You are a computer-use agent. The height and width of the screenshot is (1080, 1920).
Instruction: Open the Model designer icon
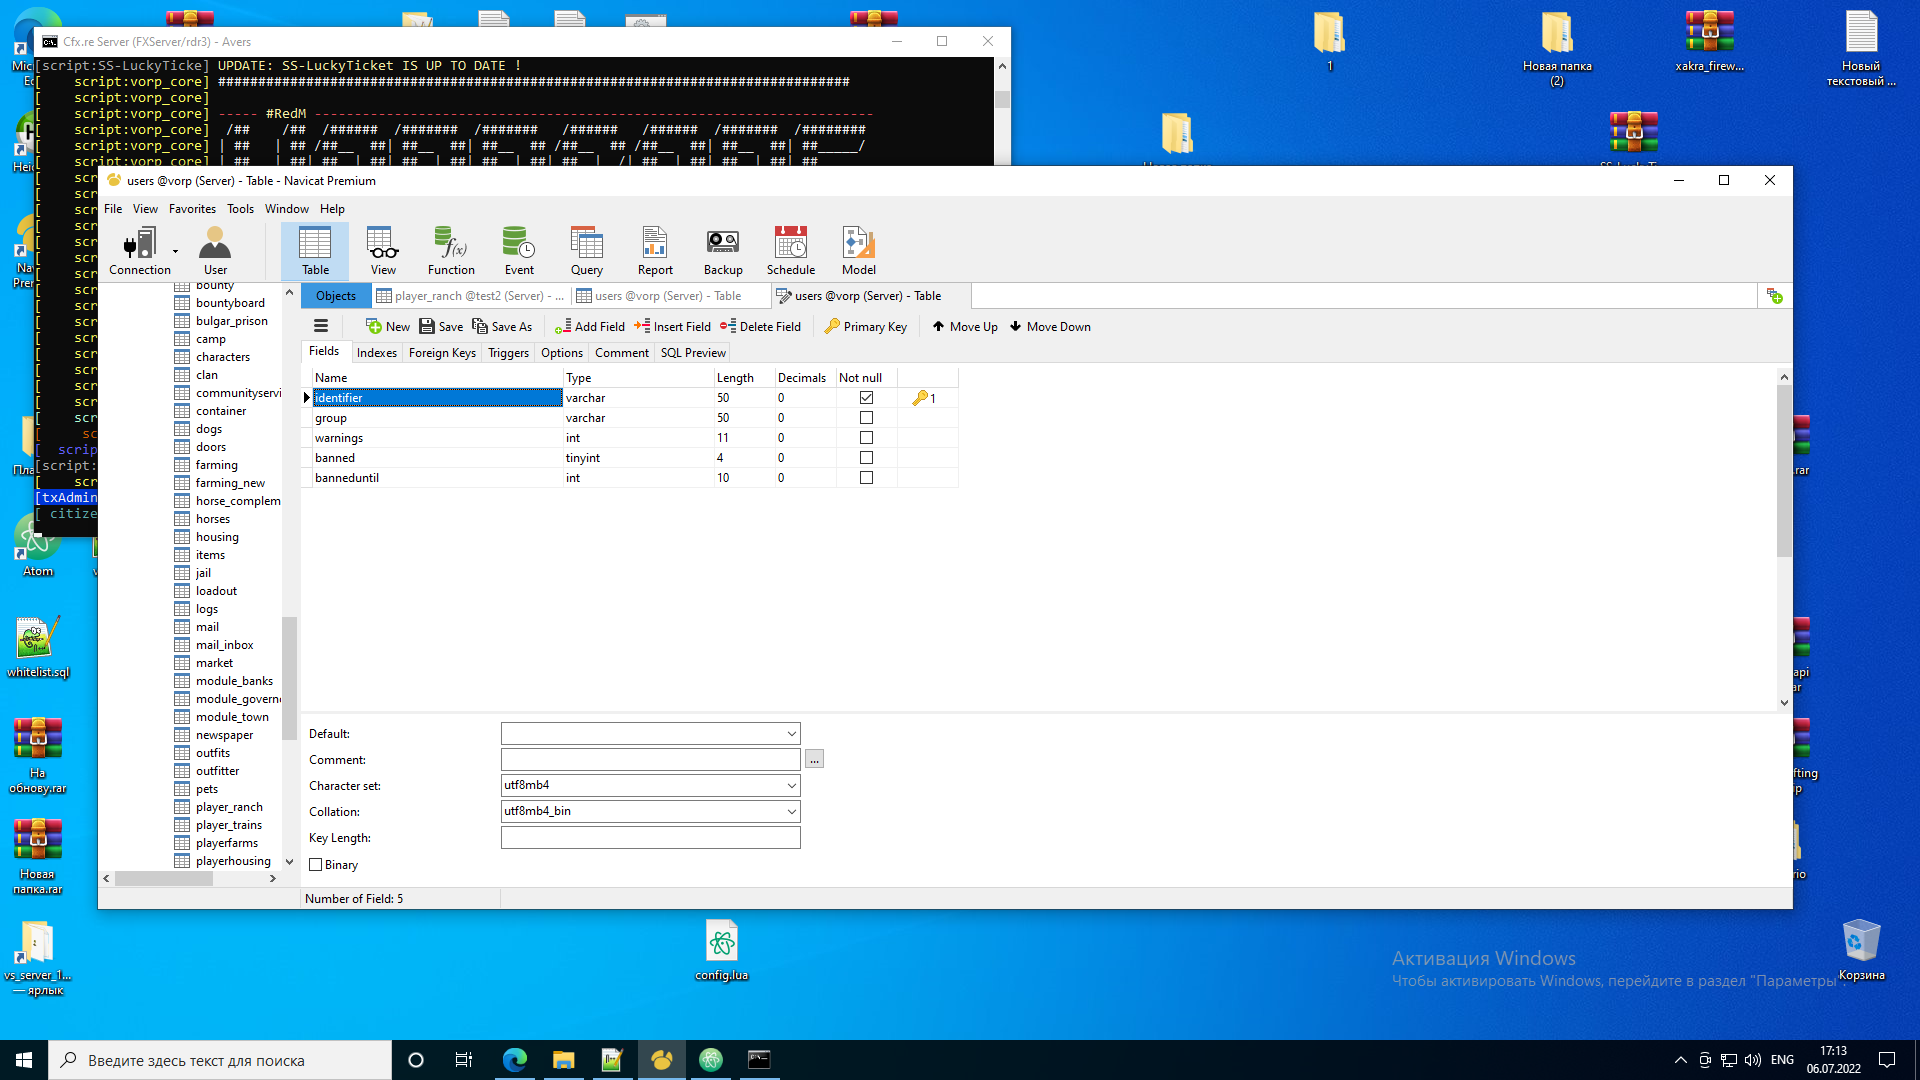point(858,250)
